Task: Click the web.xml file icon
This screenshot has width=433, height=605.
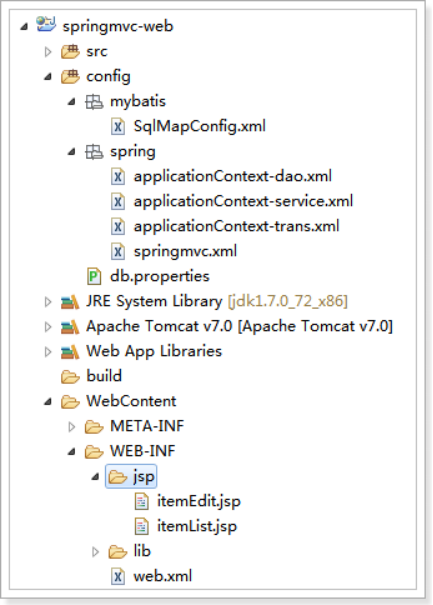Action: coord(118,577)
